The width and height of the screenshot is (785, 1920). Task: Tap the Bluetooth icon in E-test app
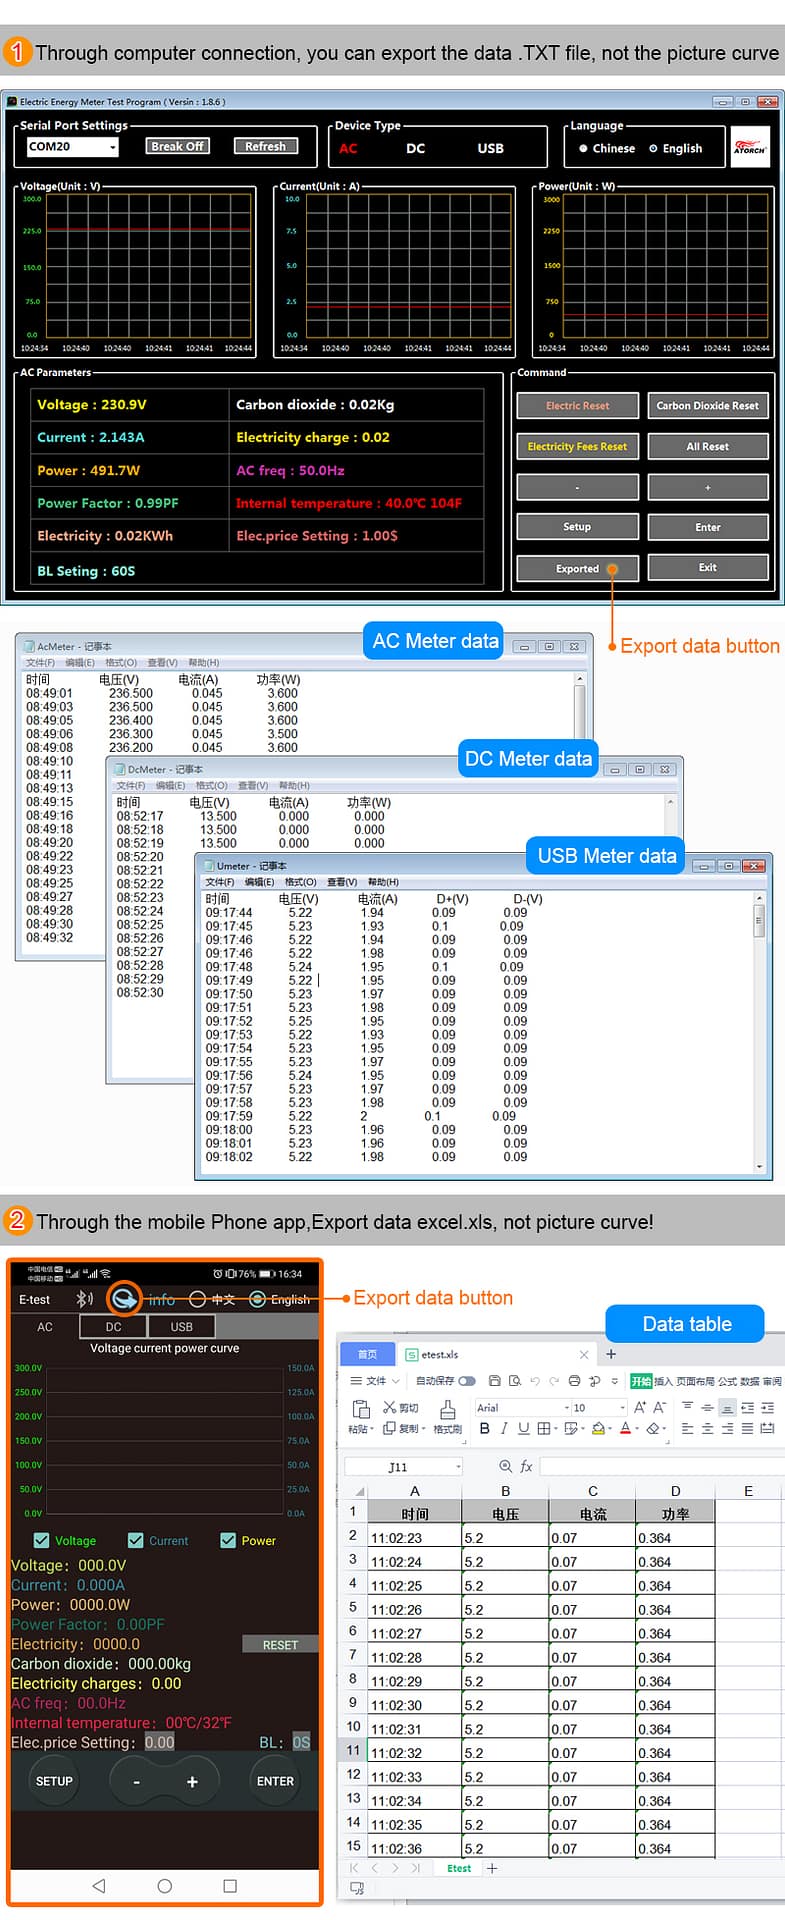coord(84,1298)
